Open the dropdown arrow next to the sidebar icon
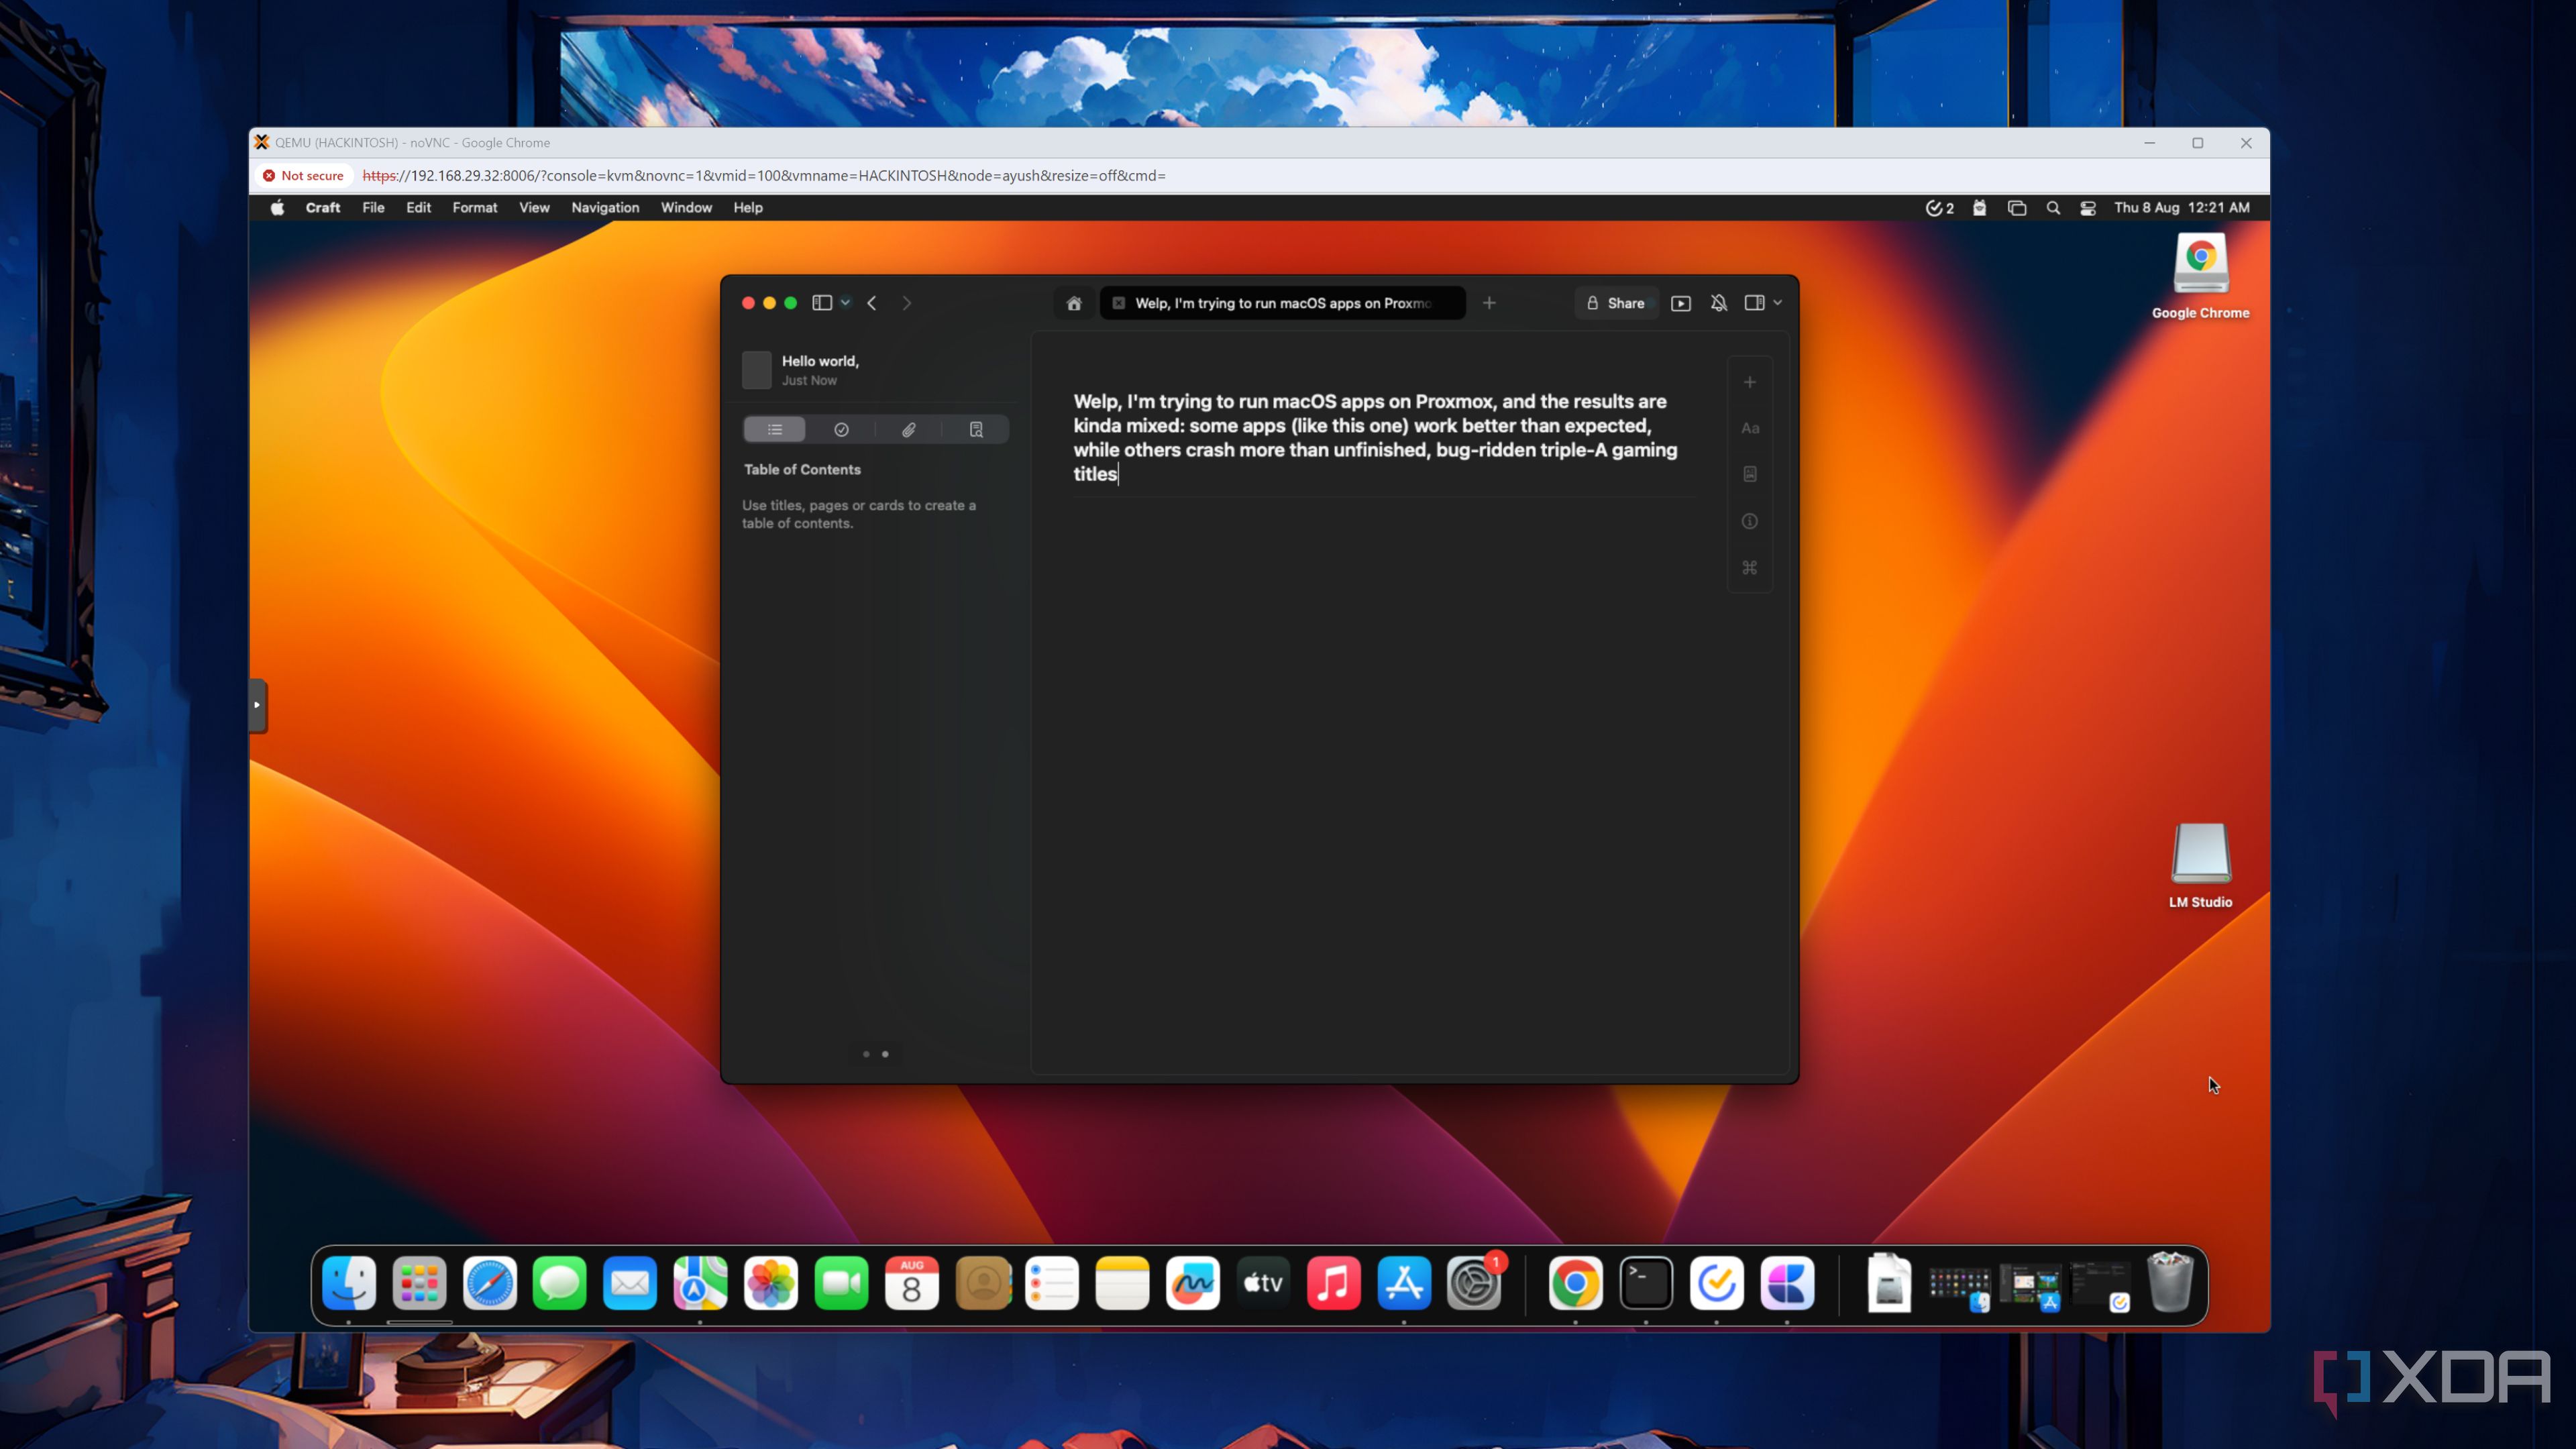Viewport: 2576px width, 1449px height. pyautogui.click(x=846, y=303)
